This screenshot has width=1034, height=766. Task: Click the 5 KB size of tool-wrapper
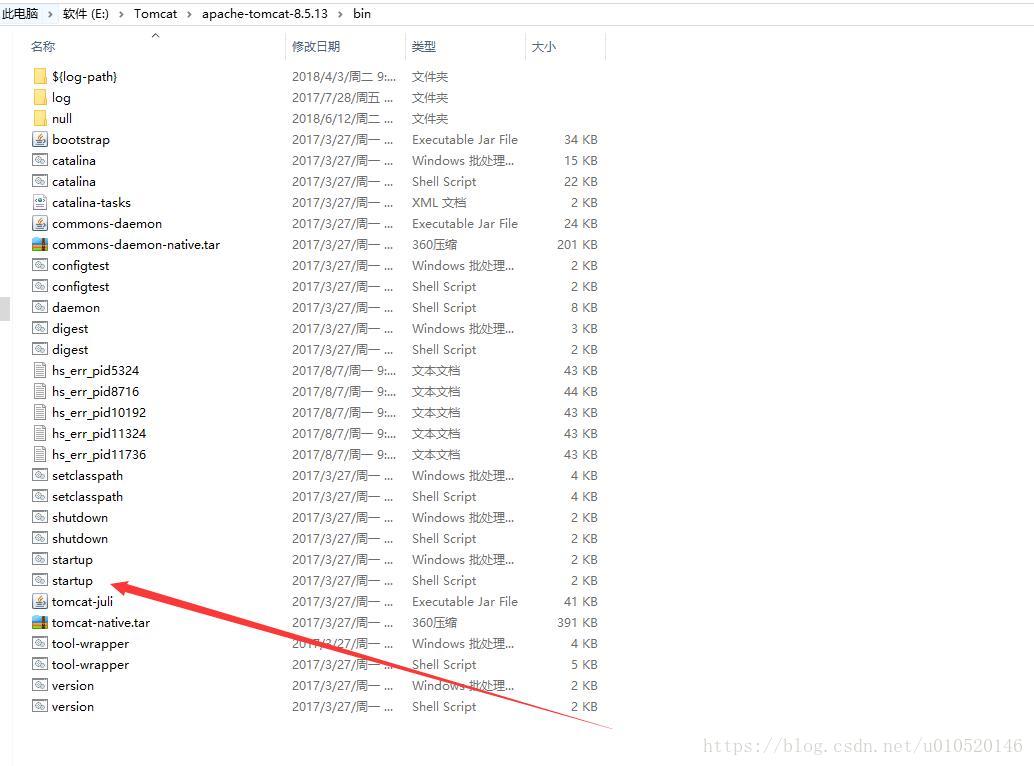[x=584, y=664]
